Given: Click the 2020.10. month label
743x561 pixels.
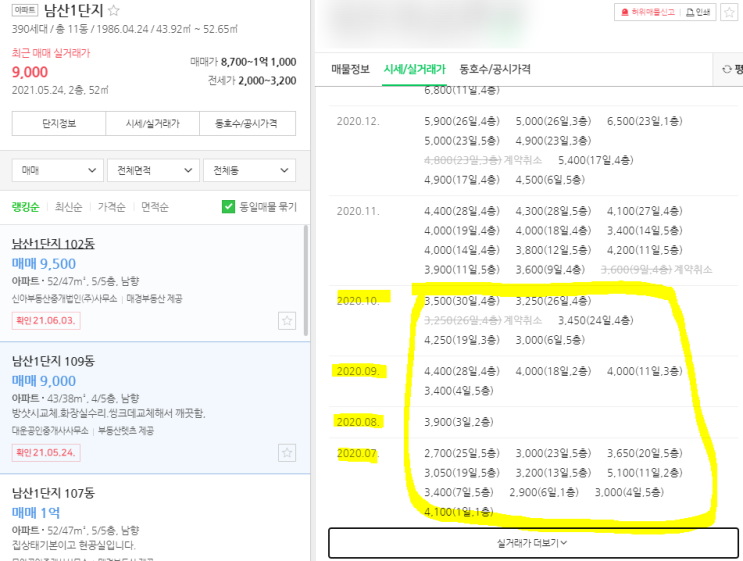Looking at the screenshot, I should point(358,301).
